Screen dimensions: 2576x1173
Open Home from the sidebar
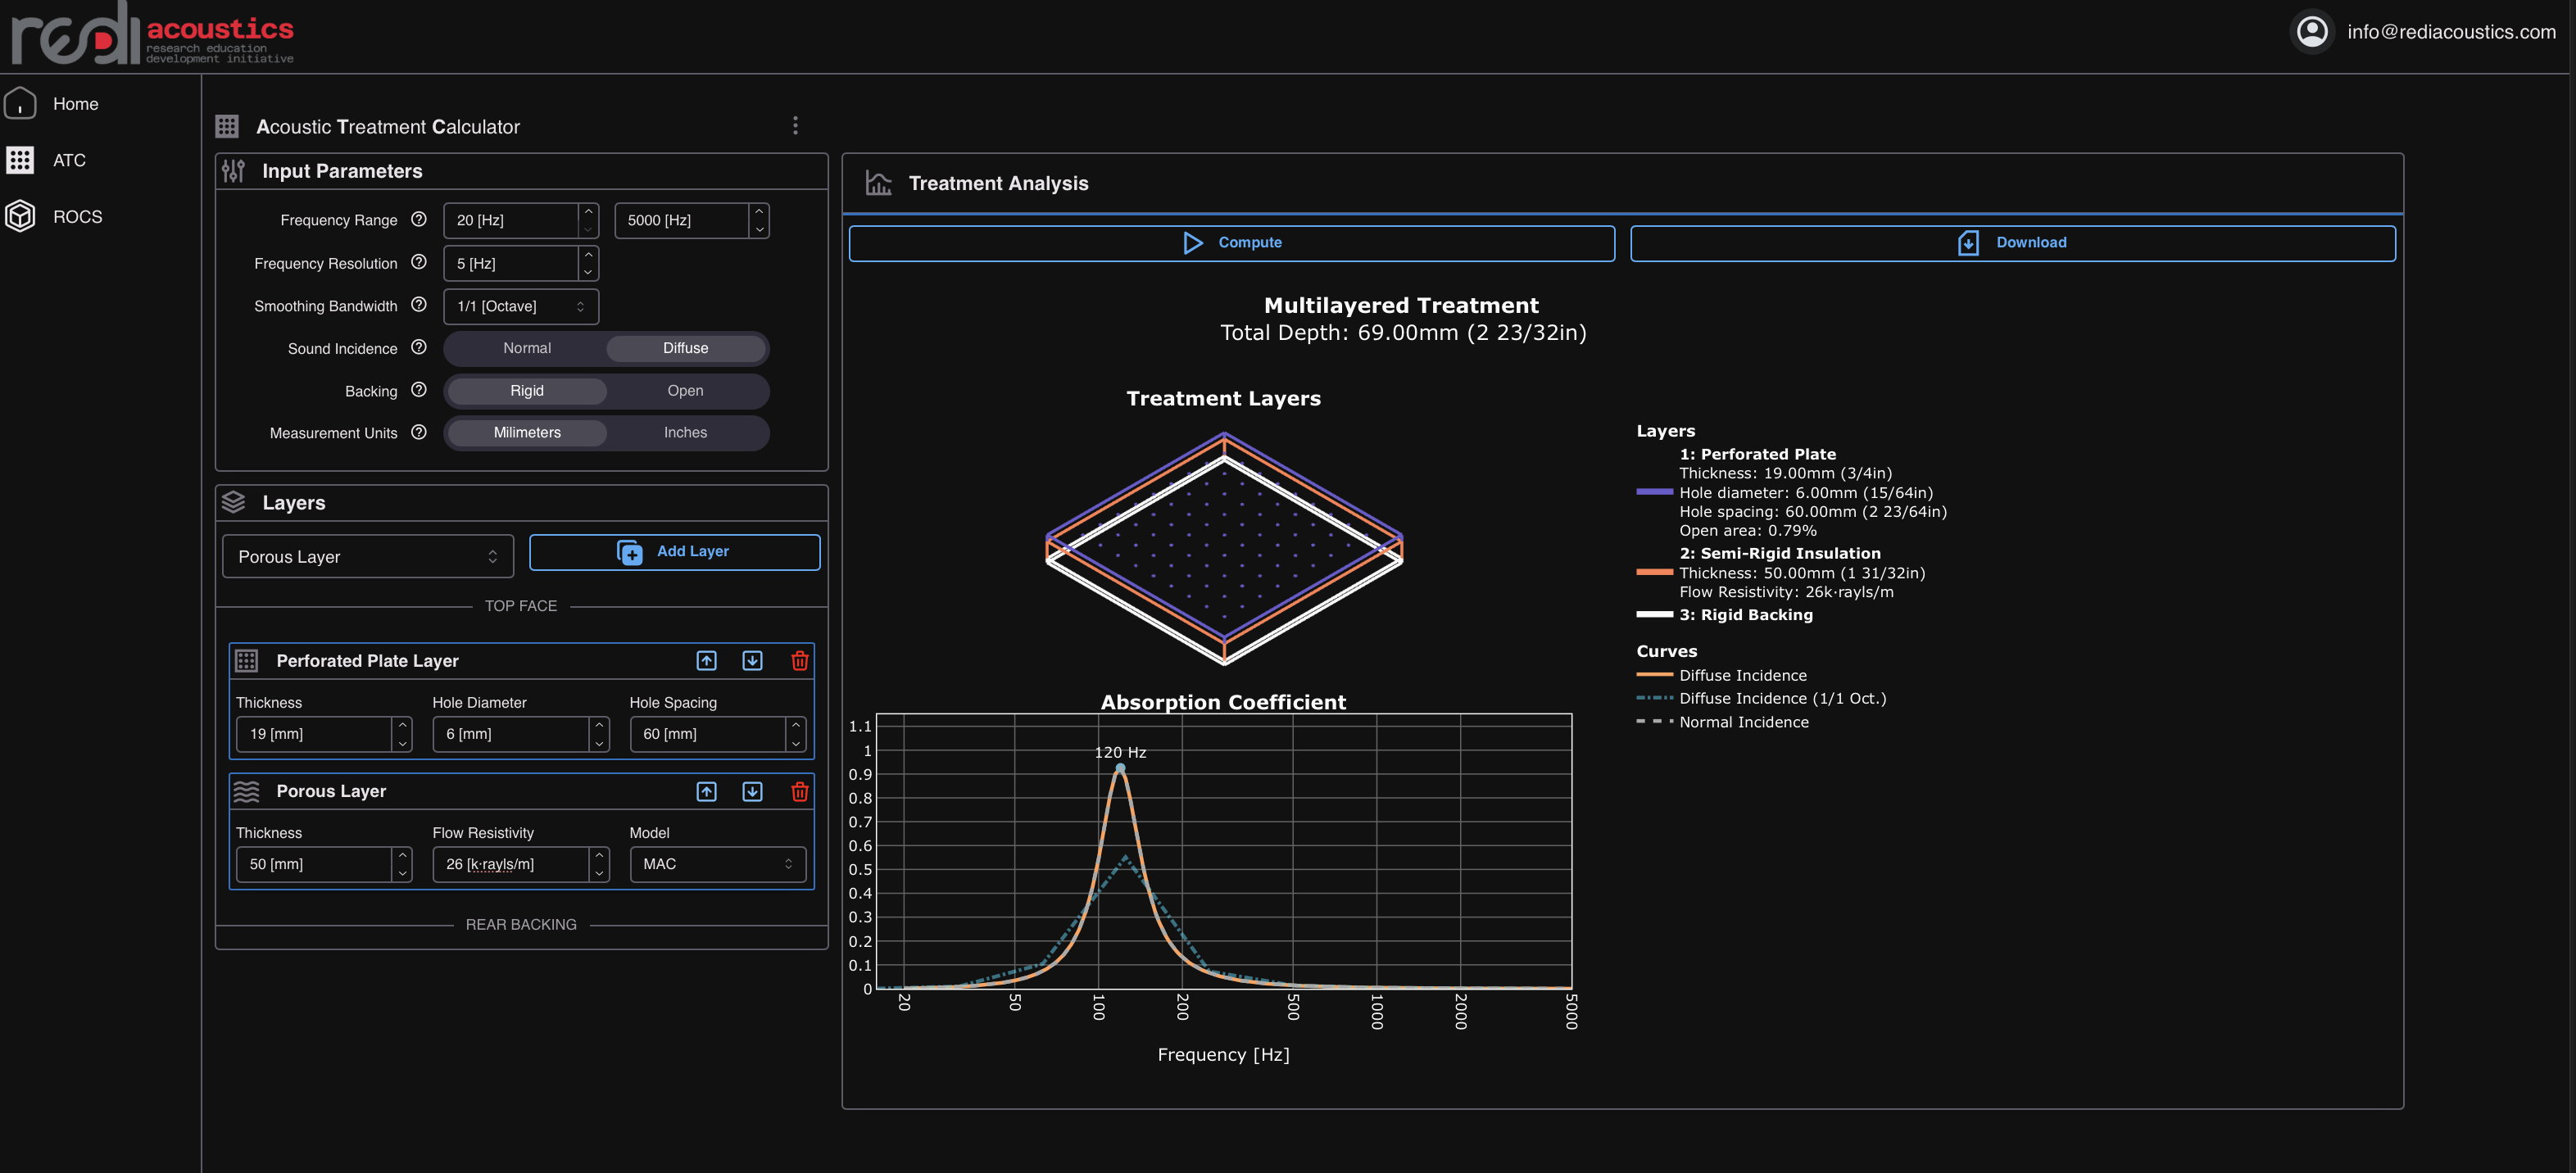[x=75, y=104]
